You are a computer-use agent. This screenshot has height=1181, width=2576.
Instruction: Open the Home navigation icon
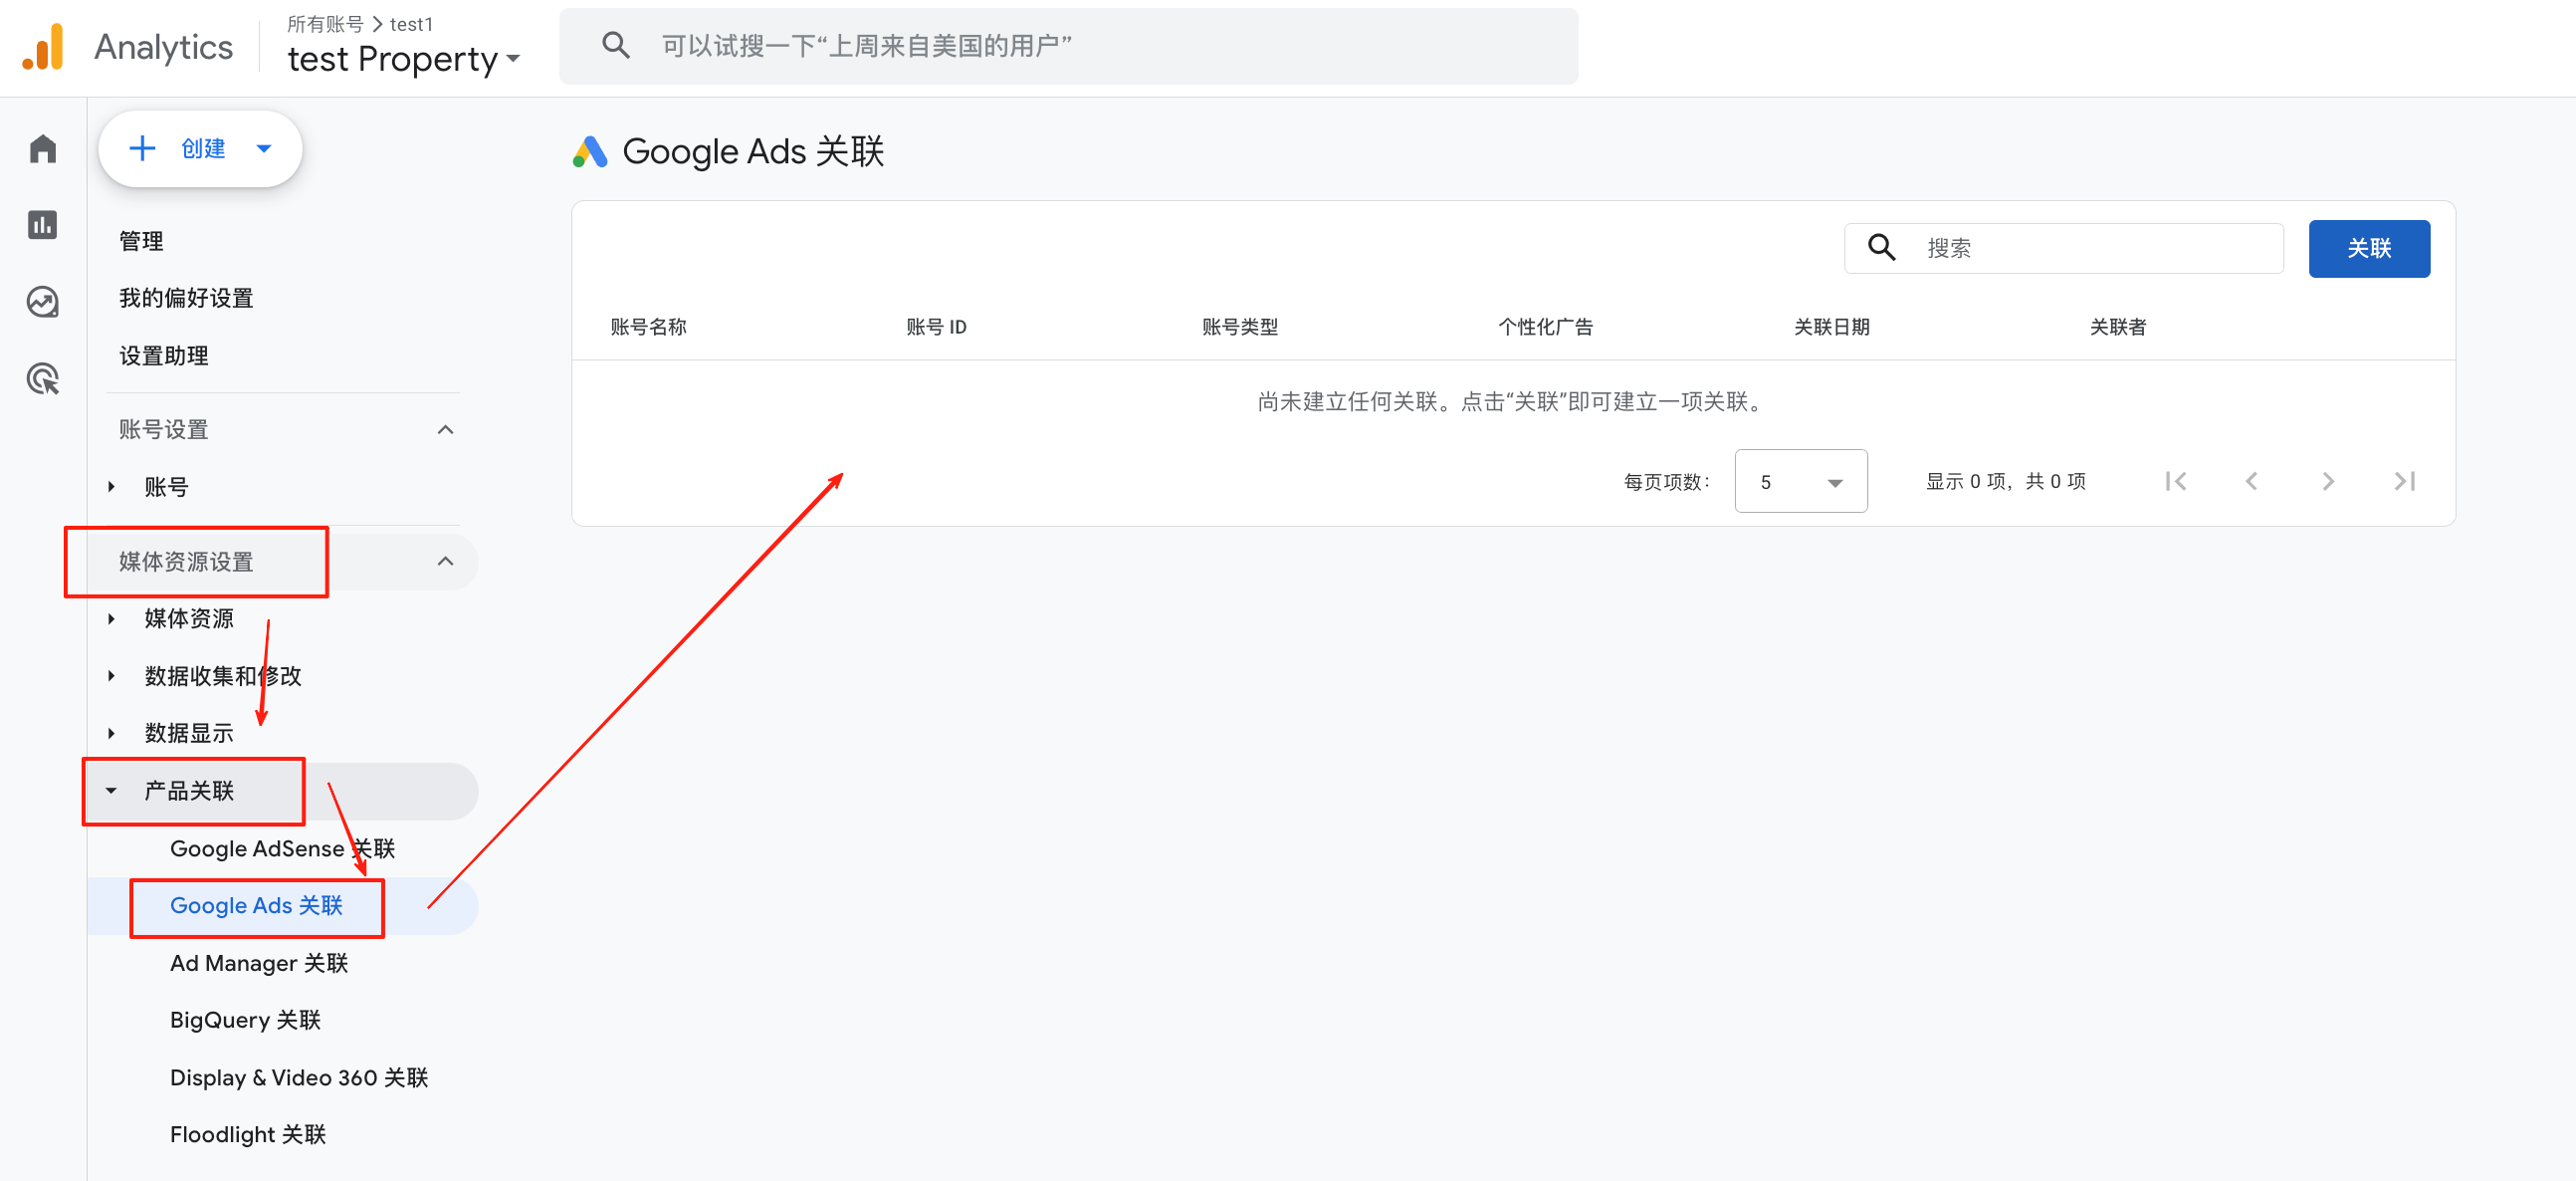click(42, 147)
